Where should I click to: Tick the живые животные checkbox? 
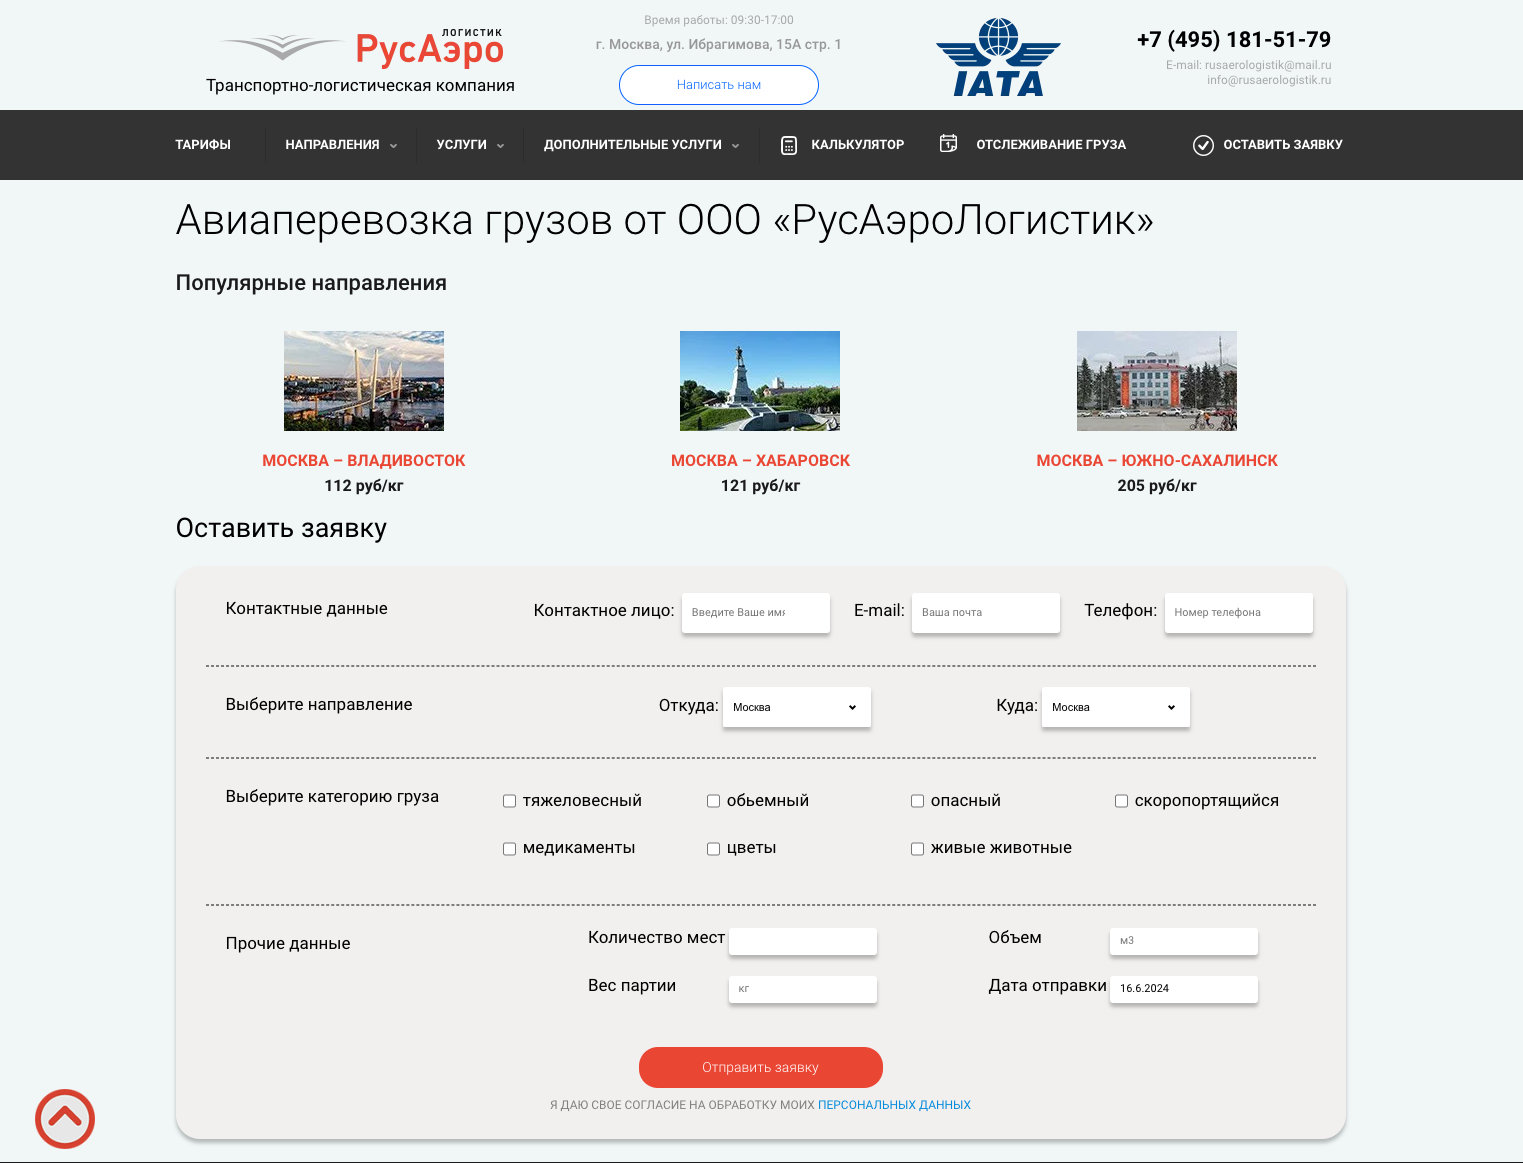click(917, 849)
